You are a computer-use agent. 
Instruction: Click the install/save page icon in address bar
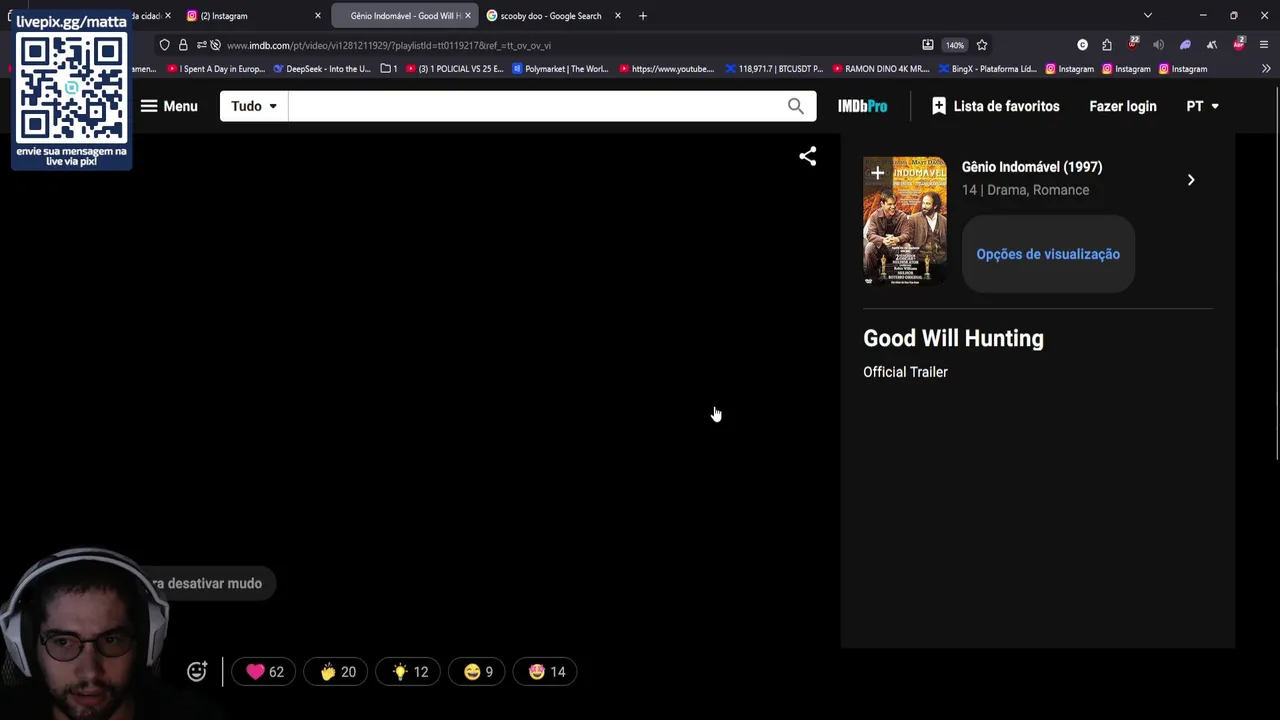tap(928, 45)
